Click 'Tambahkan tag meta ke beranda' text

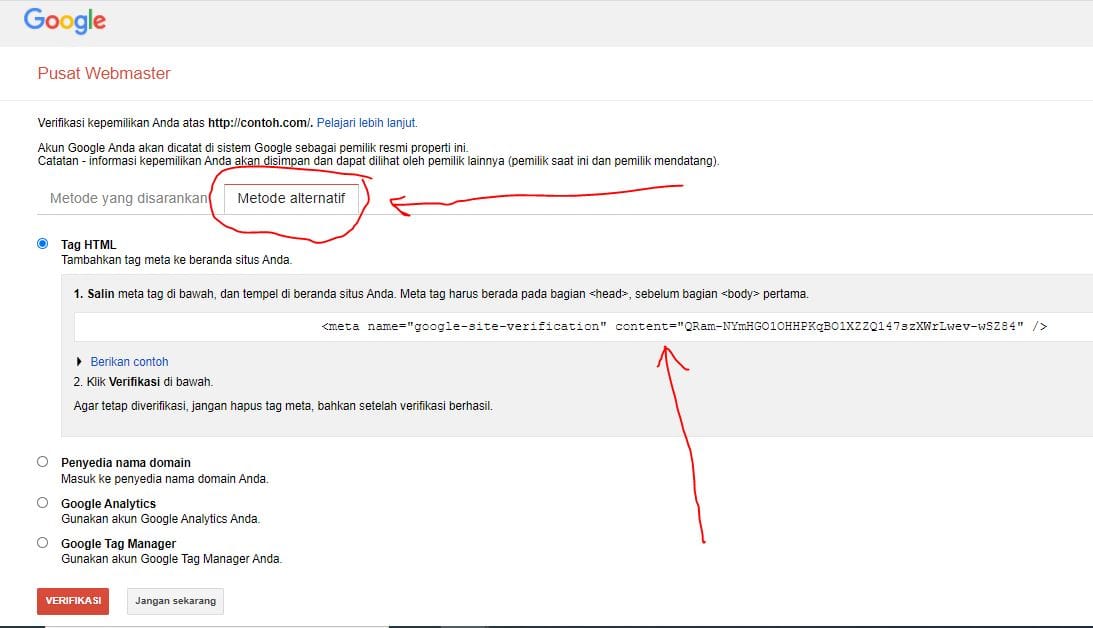click(176, 260)
